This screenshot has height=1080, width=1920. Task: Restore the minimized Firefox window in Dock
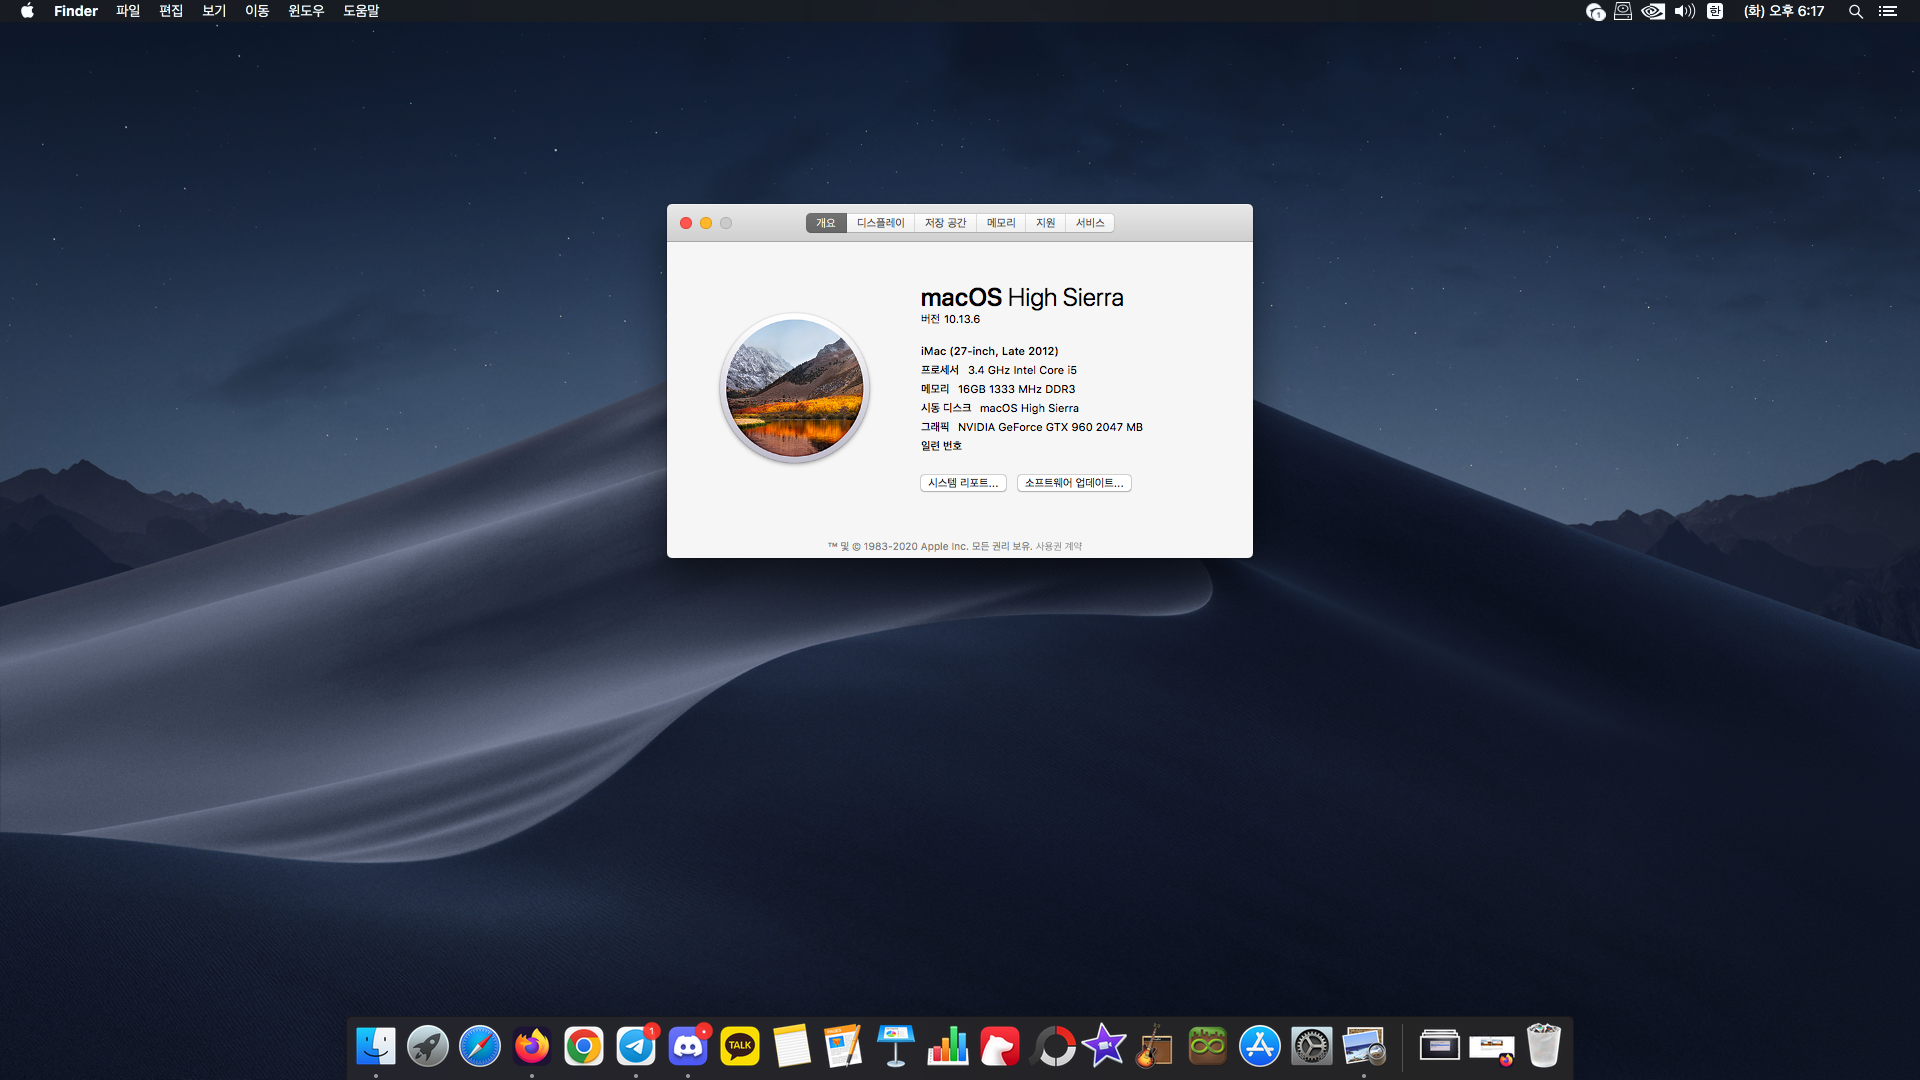point(1492,1050)
